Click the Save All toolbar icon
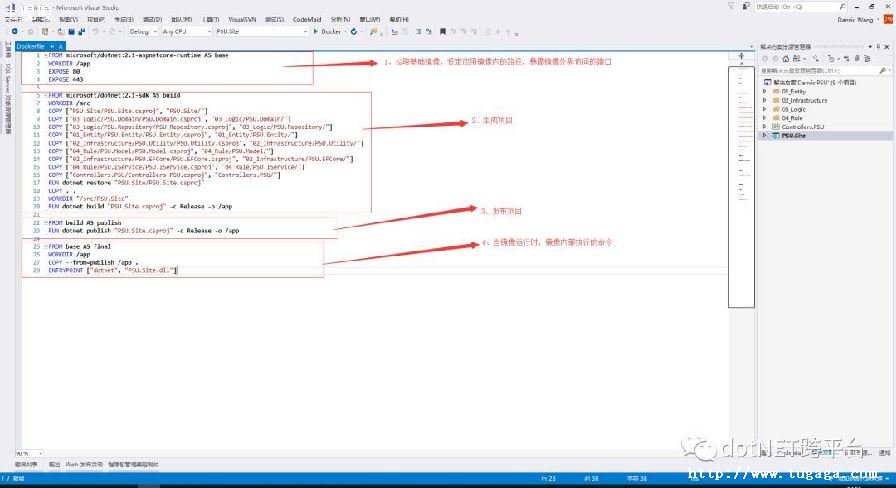 [82, 32]
